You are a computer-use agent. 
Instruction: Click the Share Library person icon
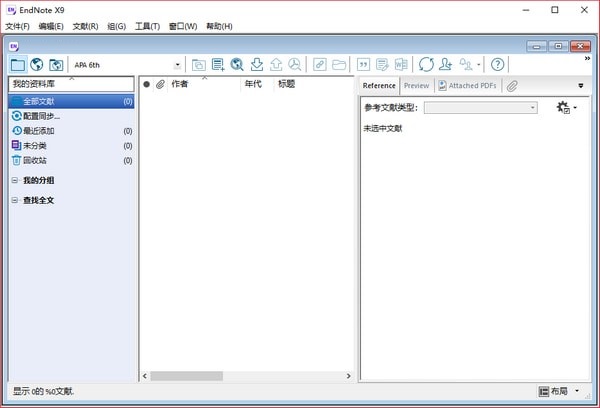coord(445,64)
